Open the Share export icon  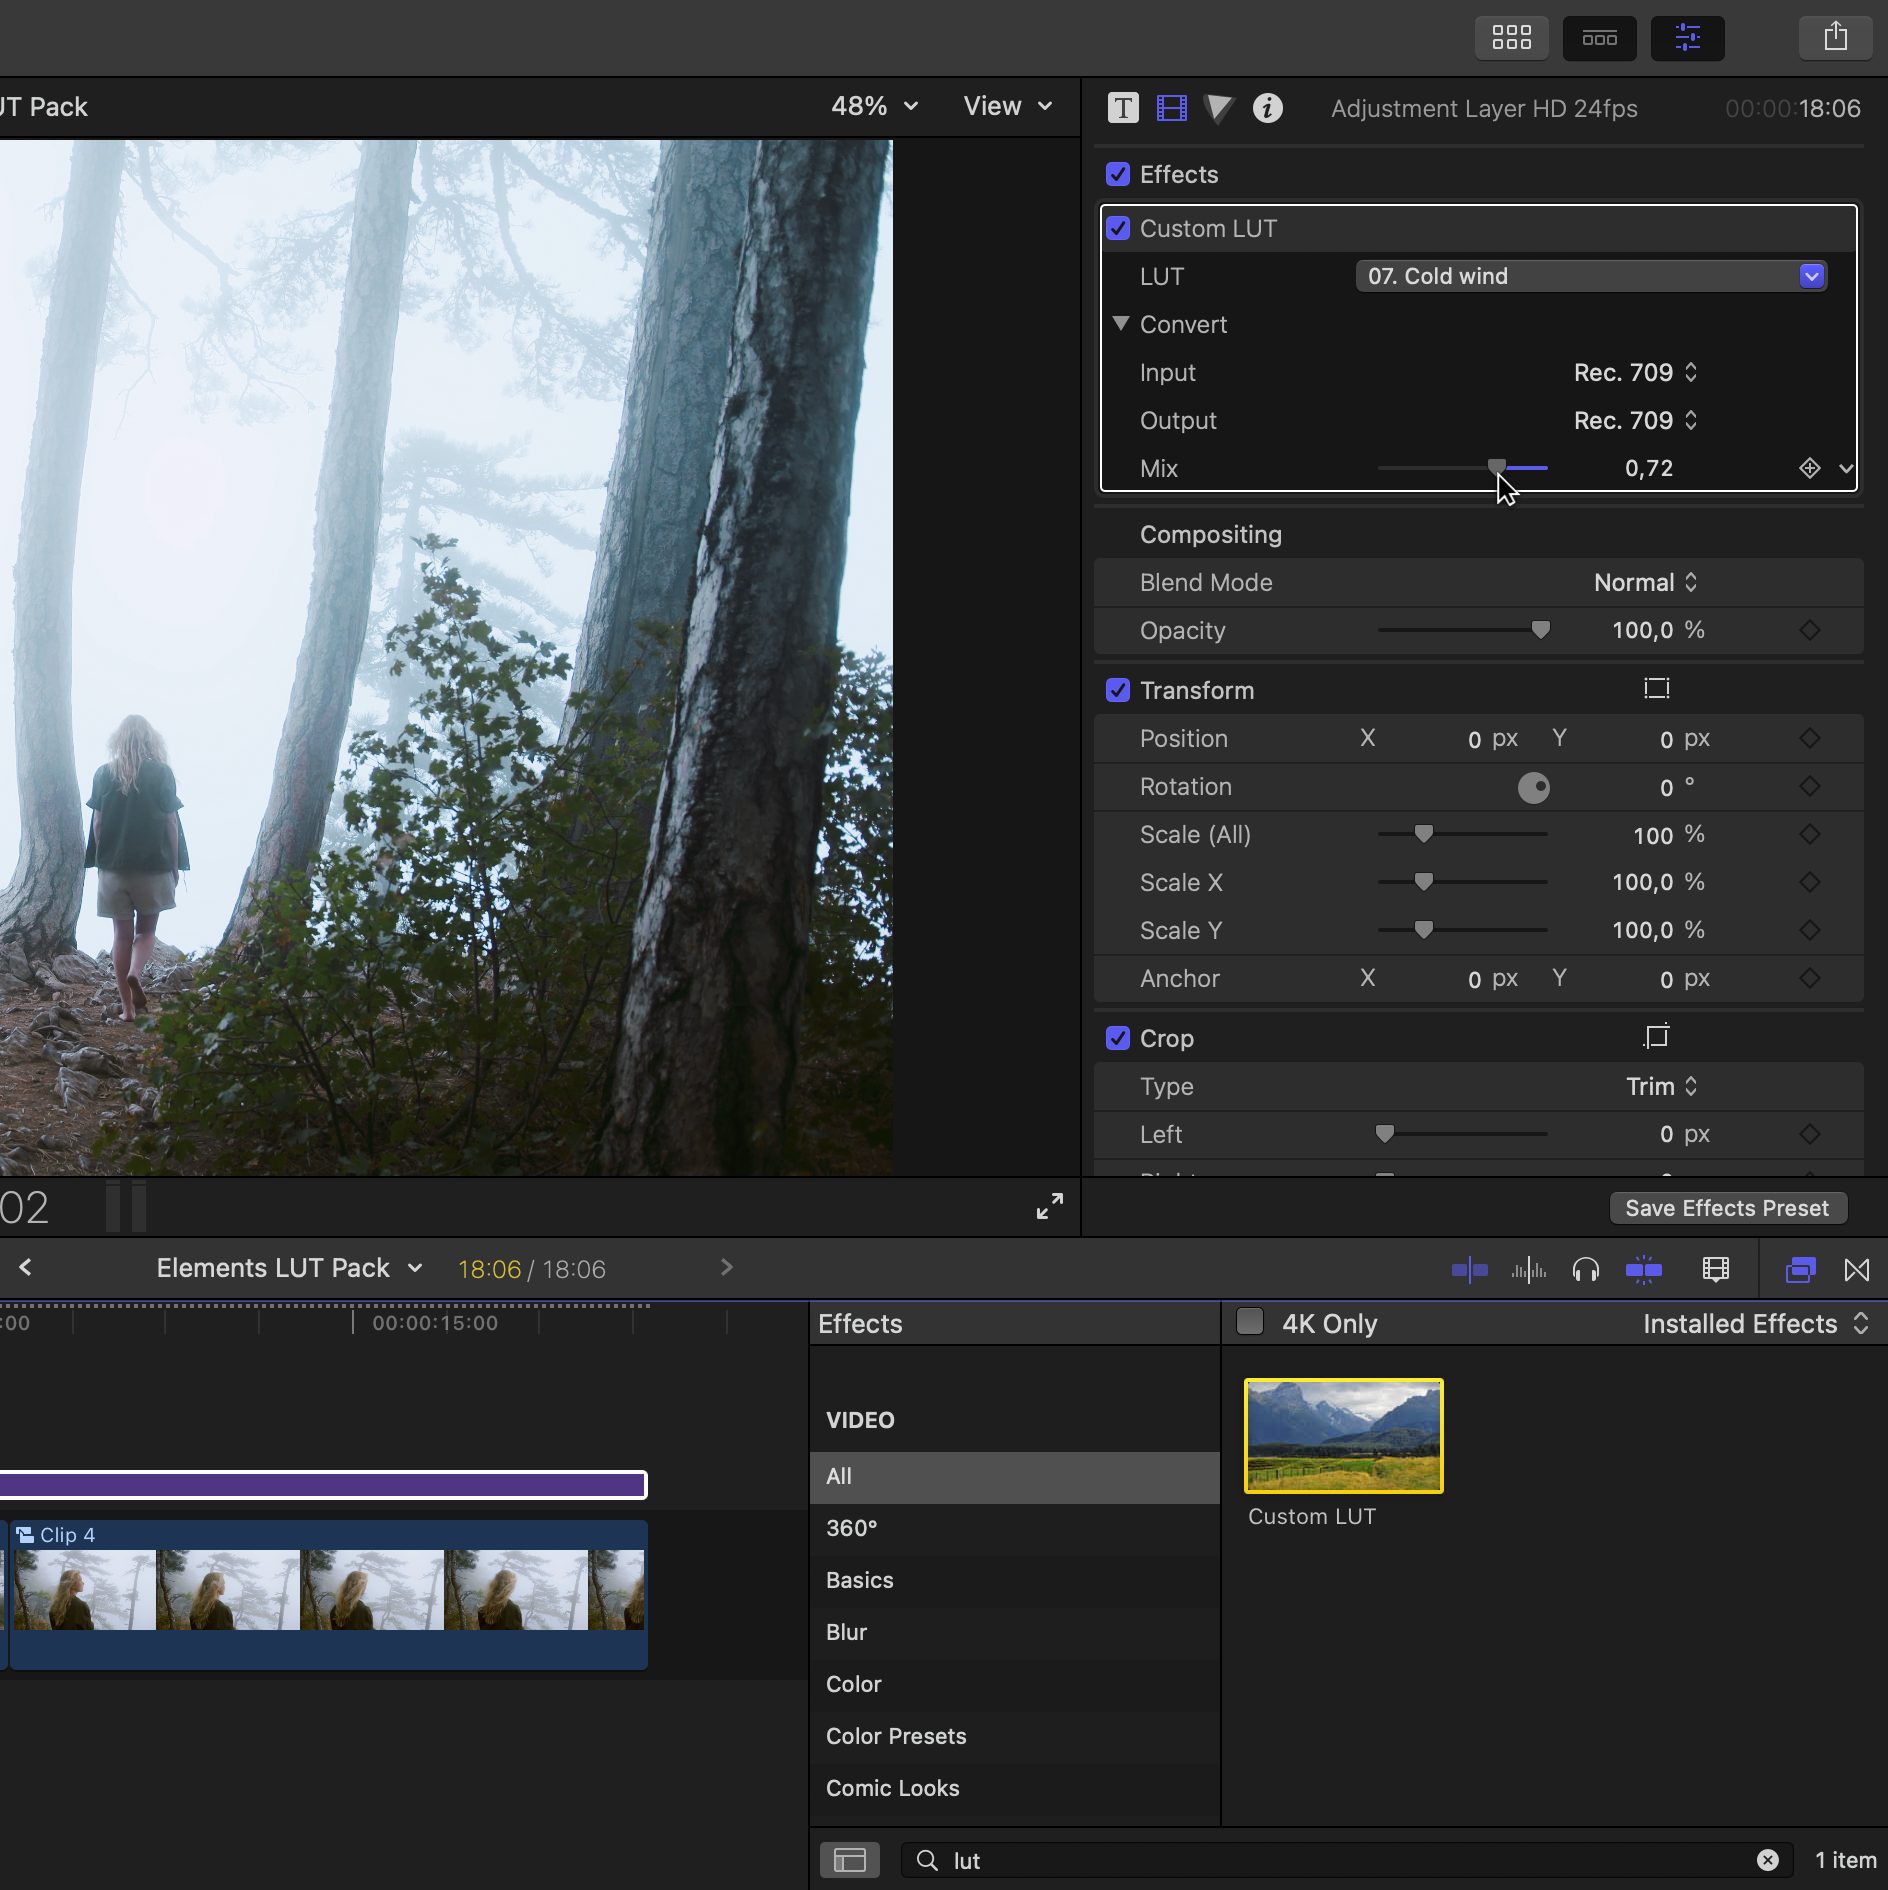[1835, 38]
